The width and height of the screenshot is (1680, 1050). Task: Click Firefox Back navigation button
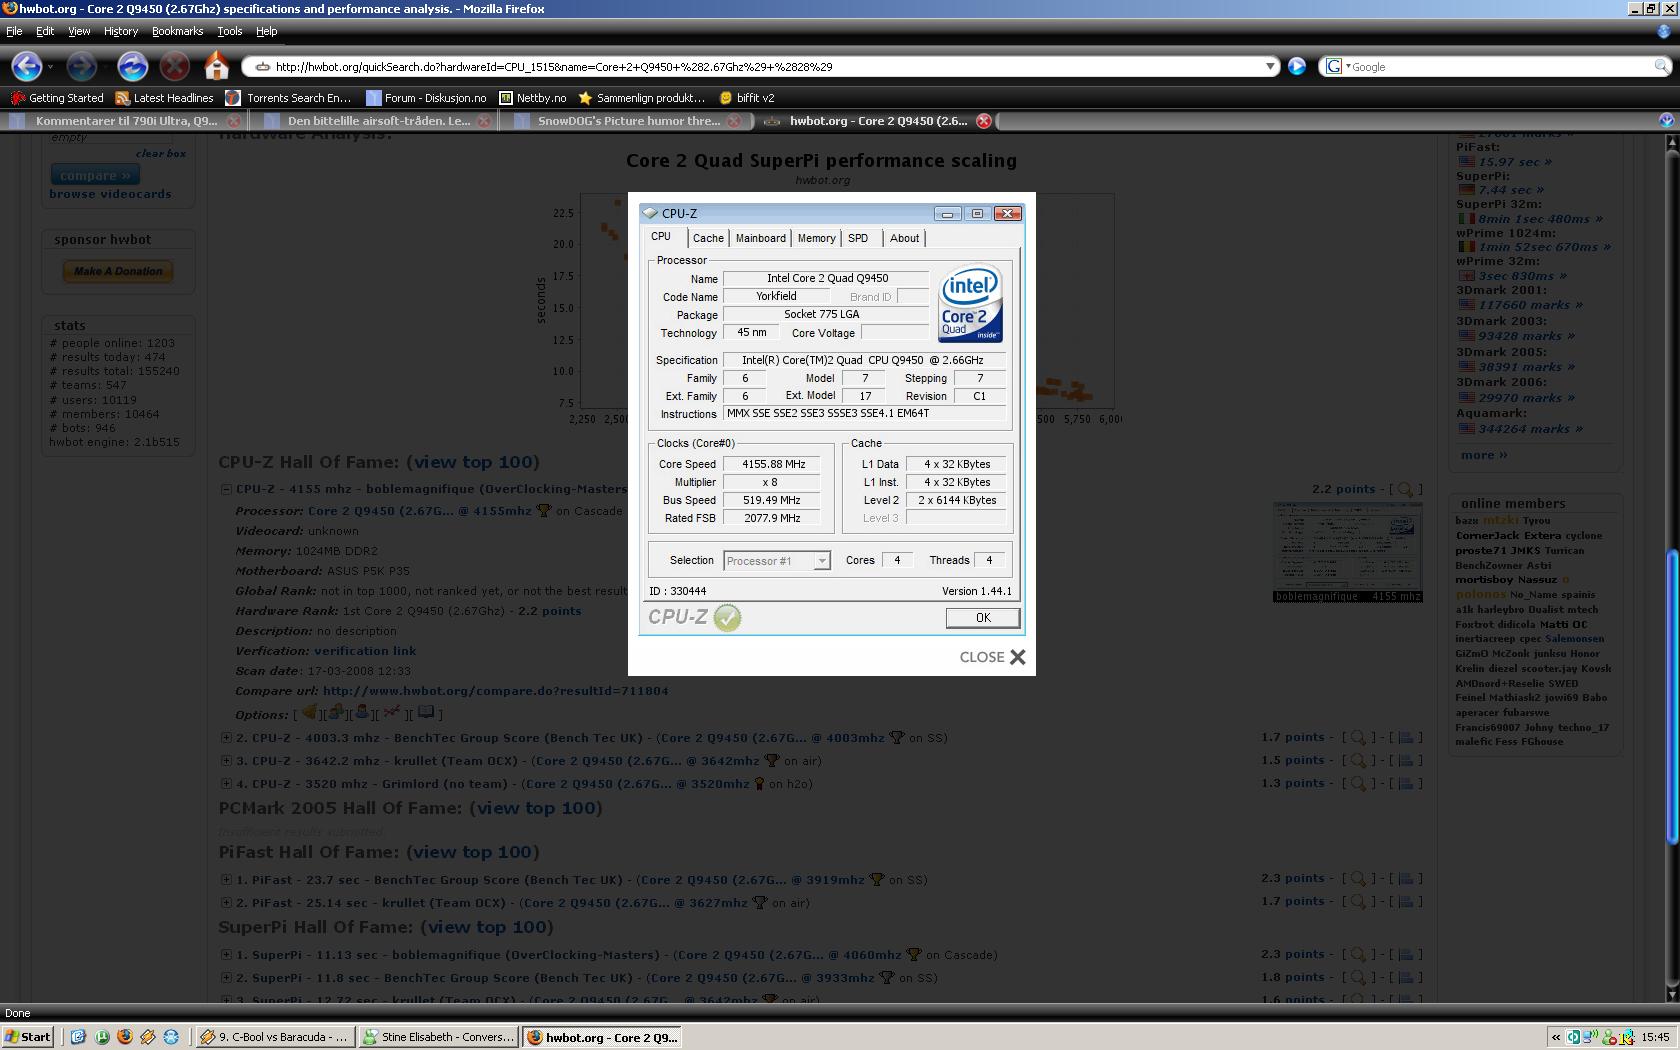27,66
